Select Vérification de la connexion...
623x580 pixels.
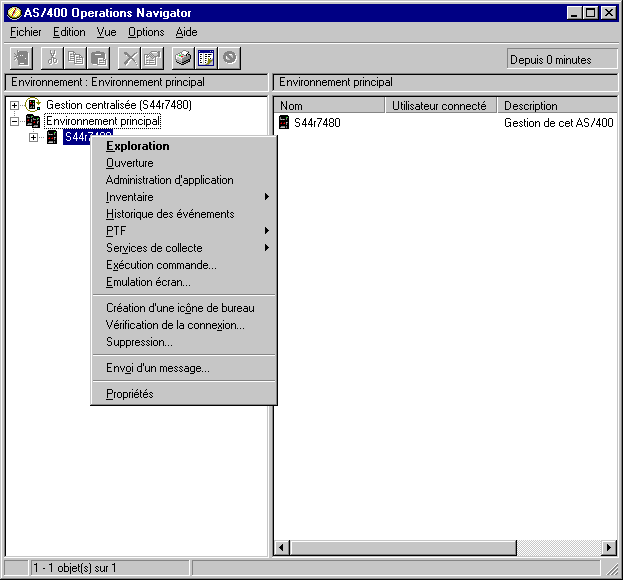[x=184, y=325]
